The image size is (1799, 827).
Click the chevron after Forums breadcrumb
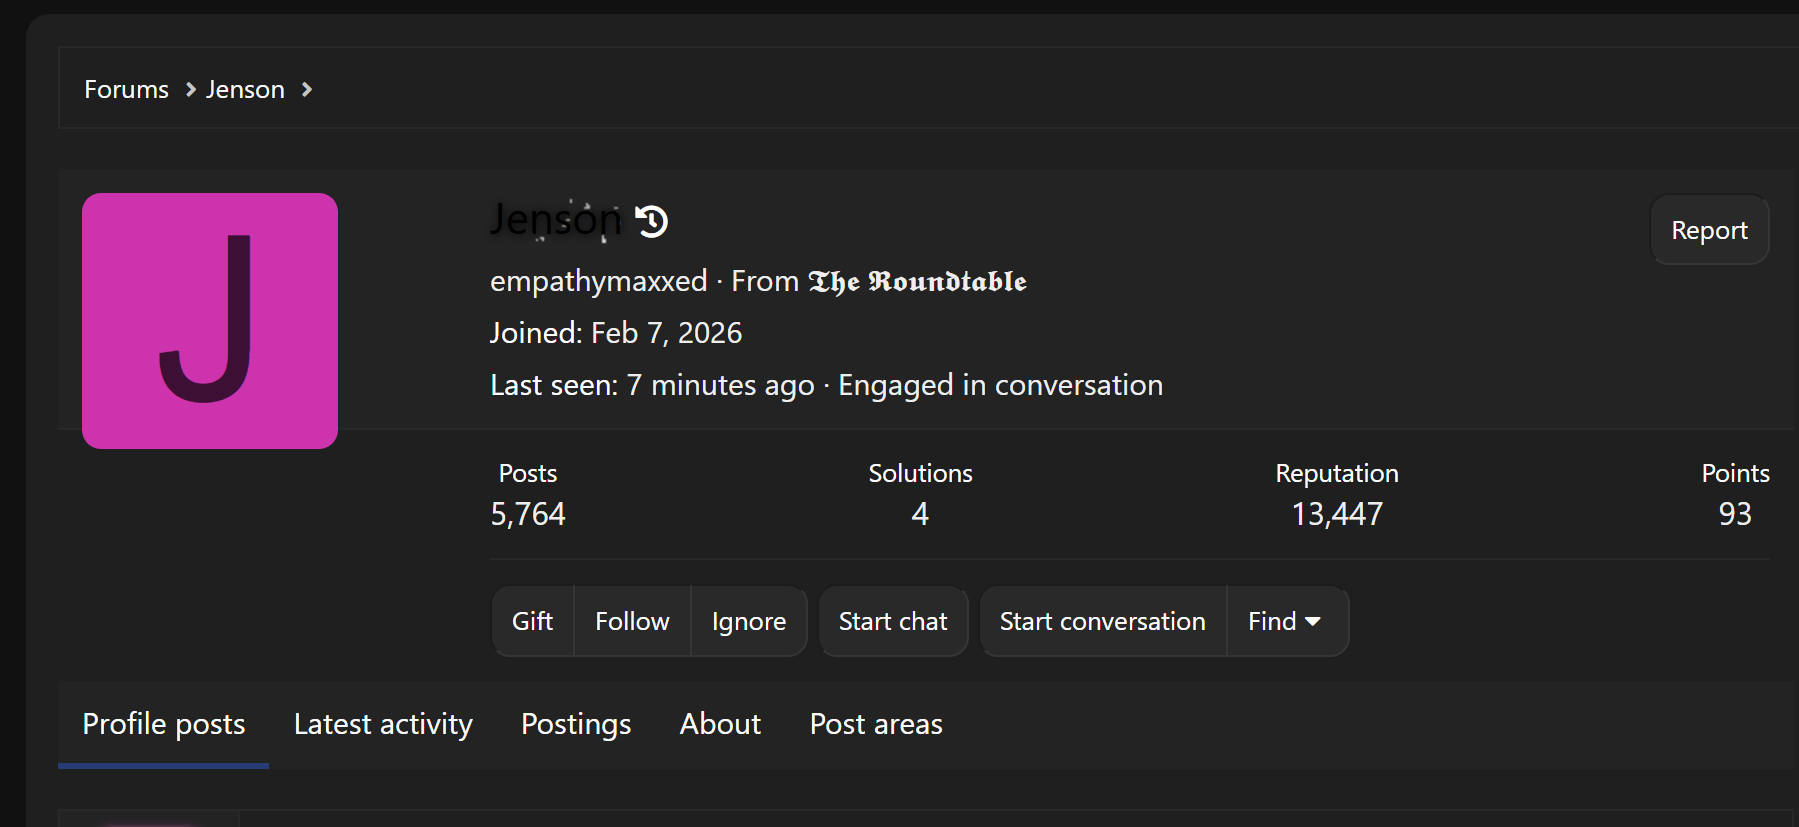[x=190, y=90]
